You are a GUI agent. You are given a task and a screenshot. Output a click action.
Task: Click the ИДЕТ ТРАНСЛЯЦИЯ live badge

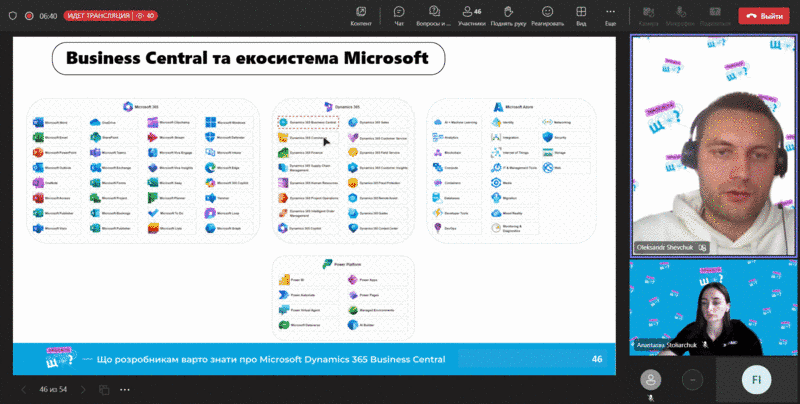(110, 16)
